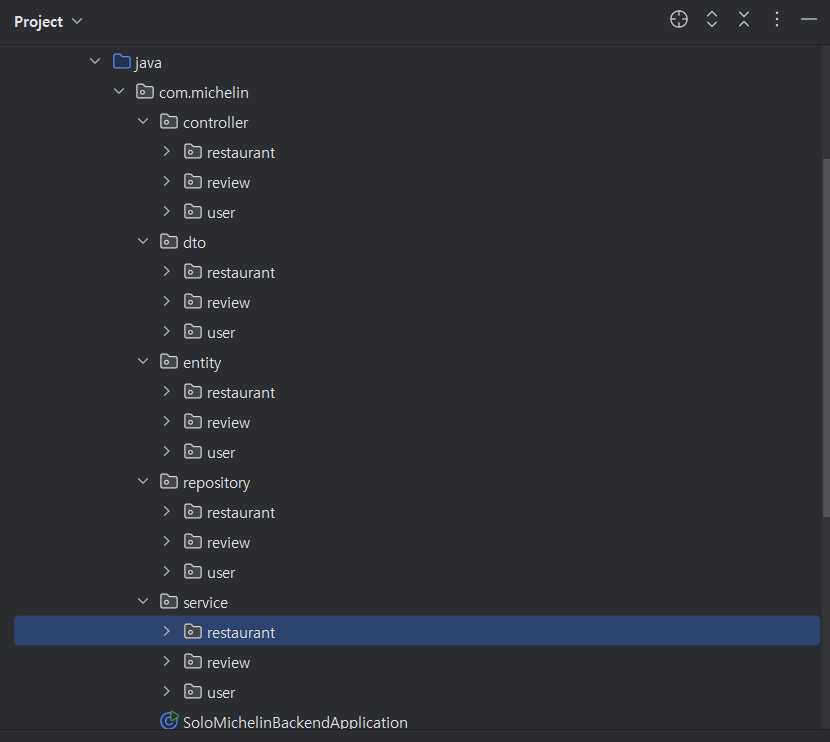The height and width of the screenshot is (742, 830).
Task: Expand review under entity
Action: click(x=167, y=421)
